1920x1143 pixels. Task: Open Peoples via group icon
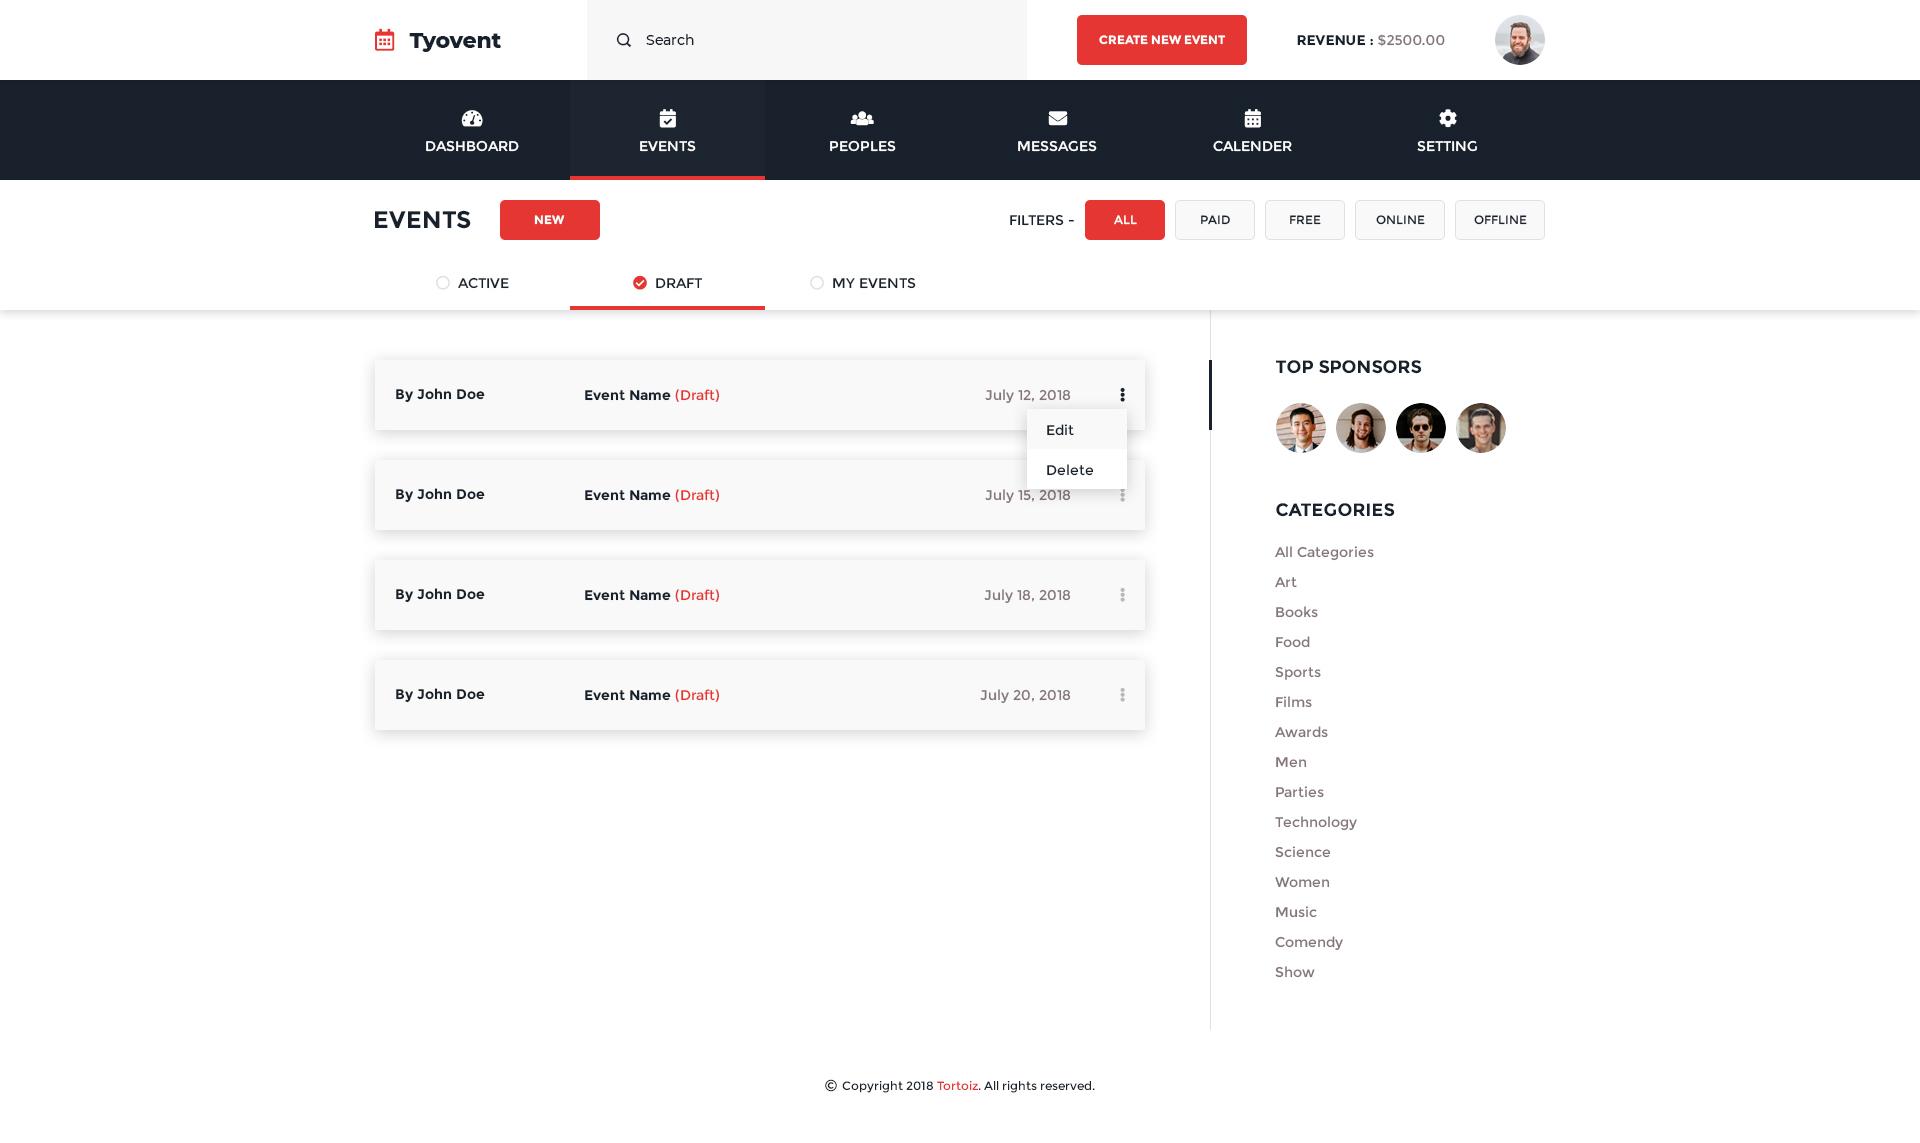(x=862, y=119)
